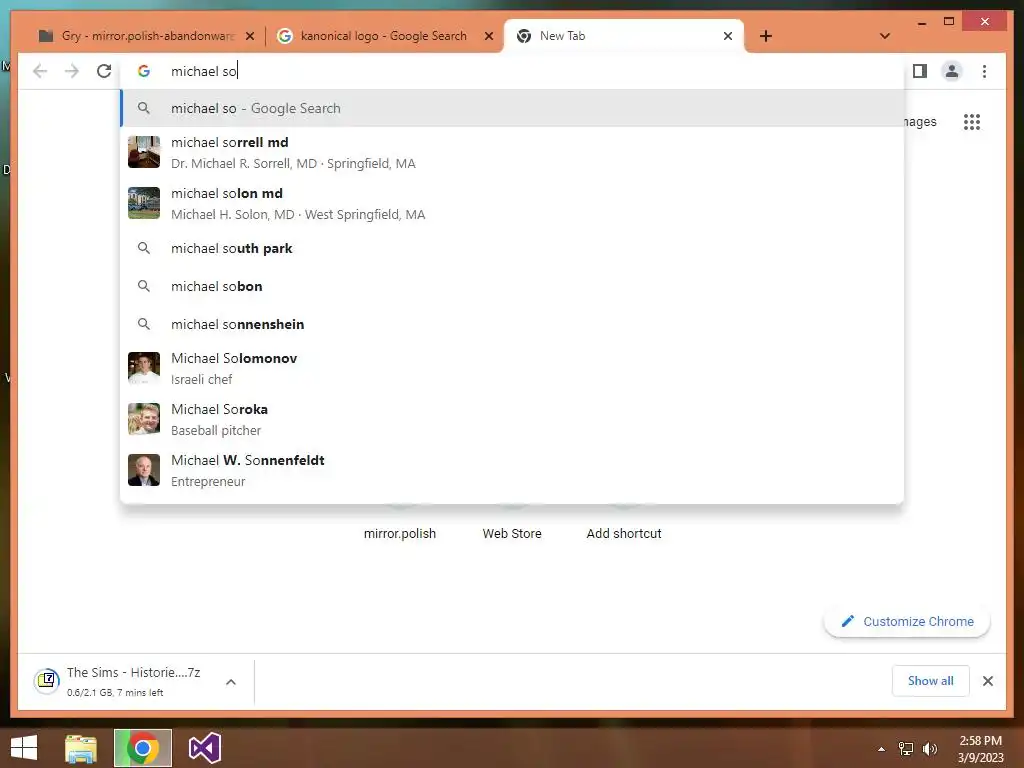
Task: Click search icon beside michael south park
Action: click(144, 248)
